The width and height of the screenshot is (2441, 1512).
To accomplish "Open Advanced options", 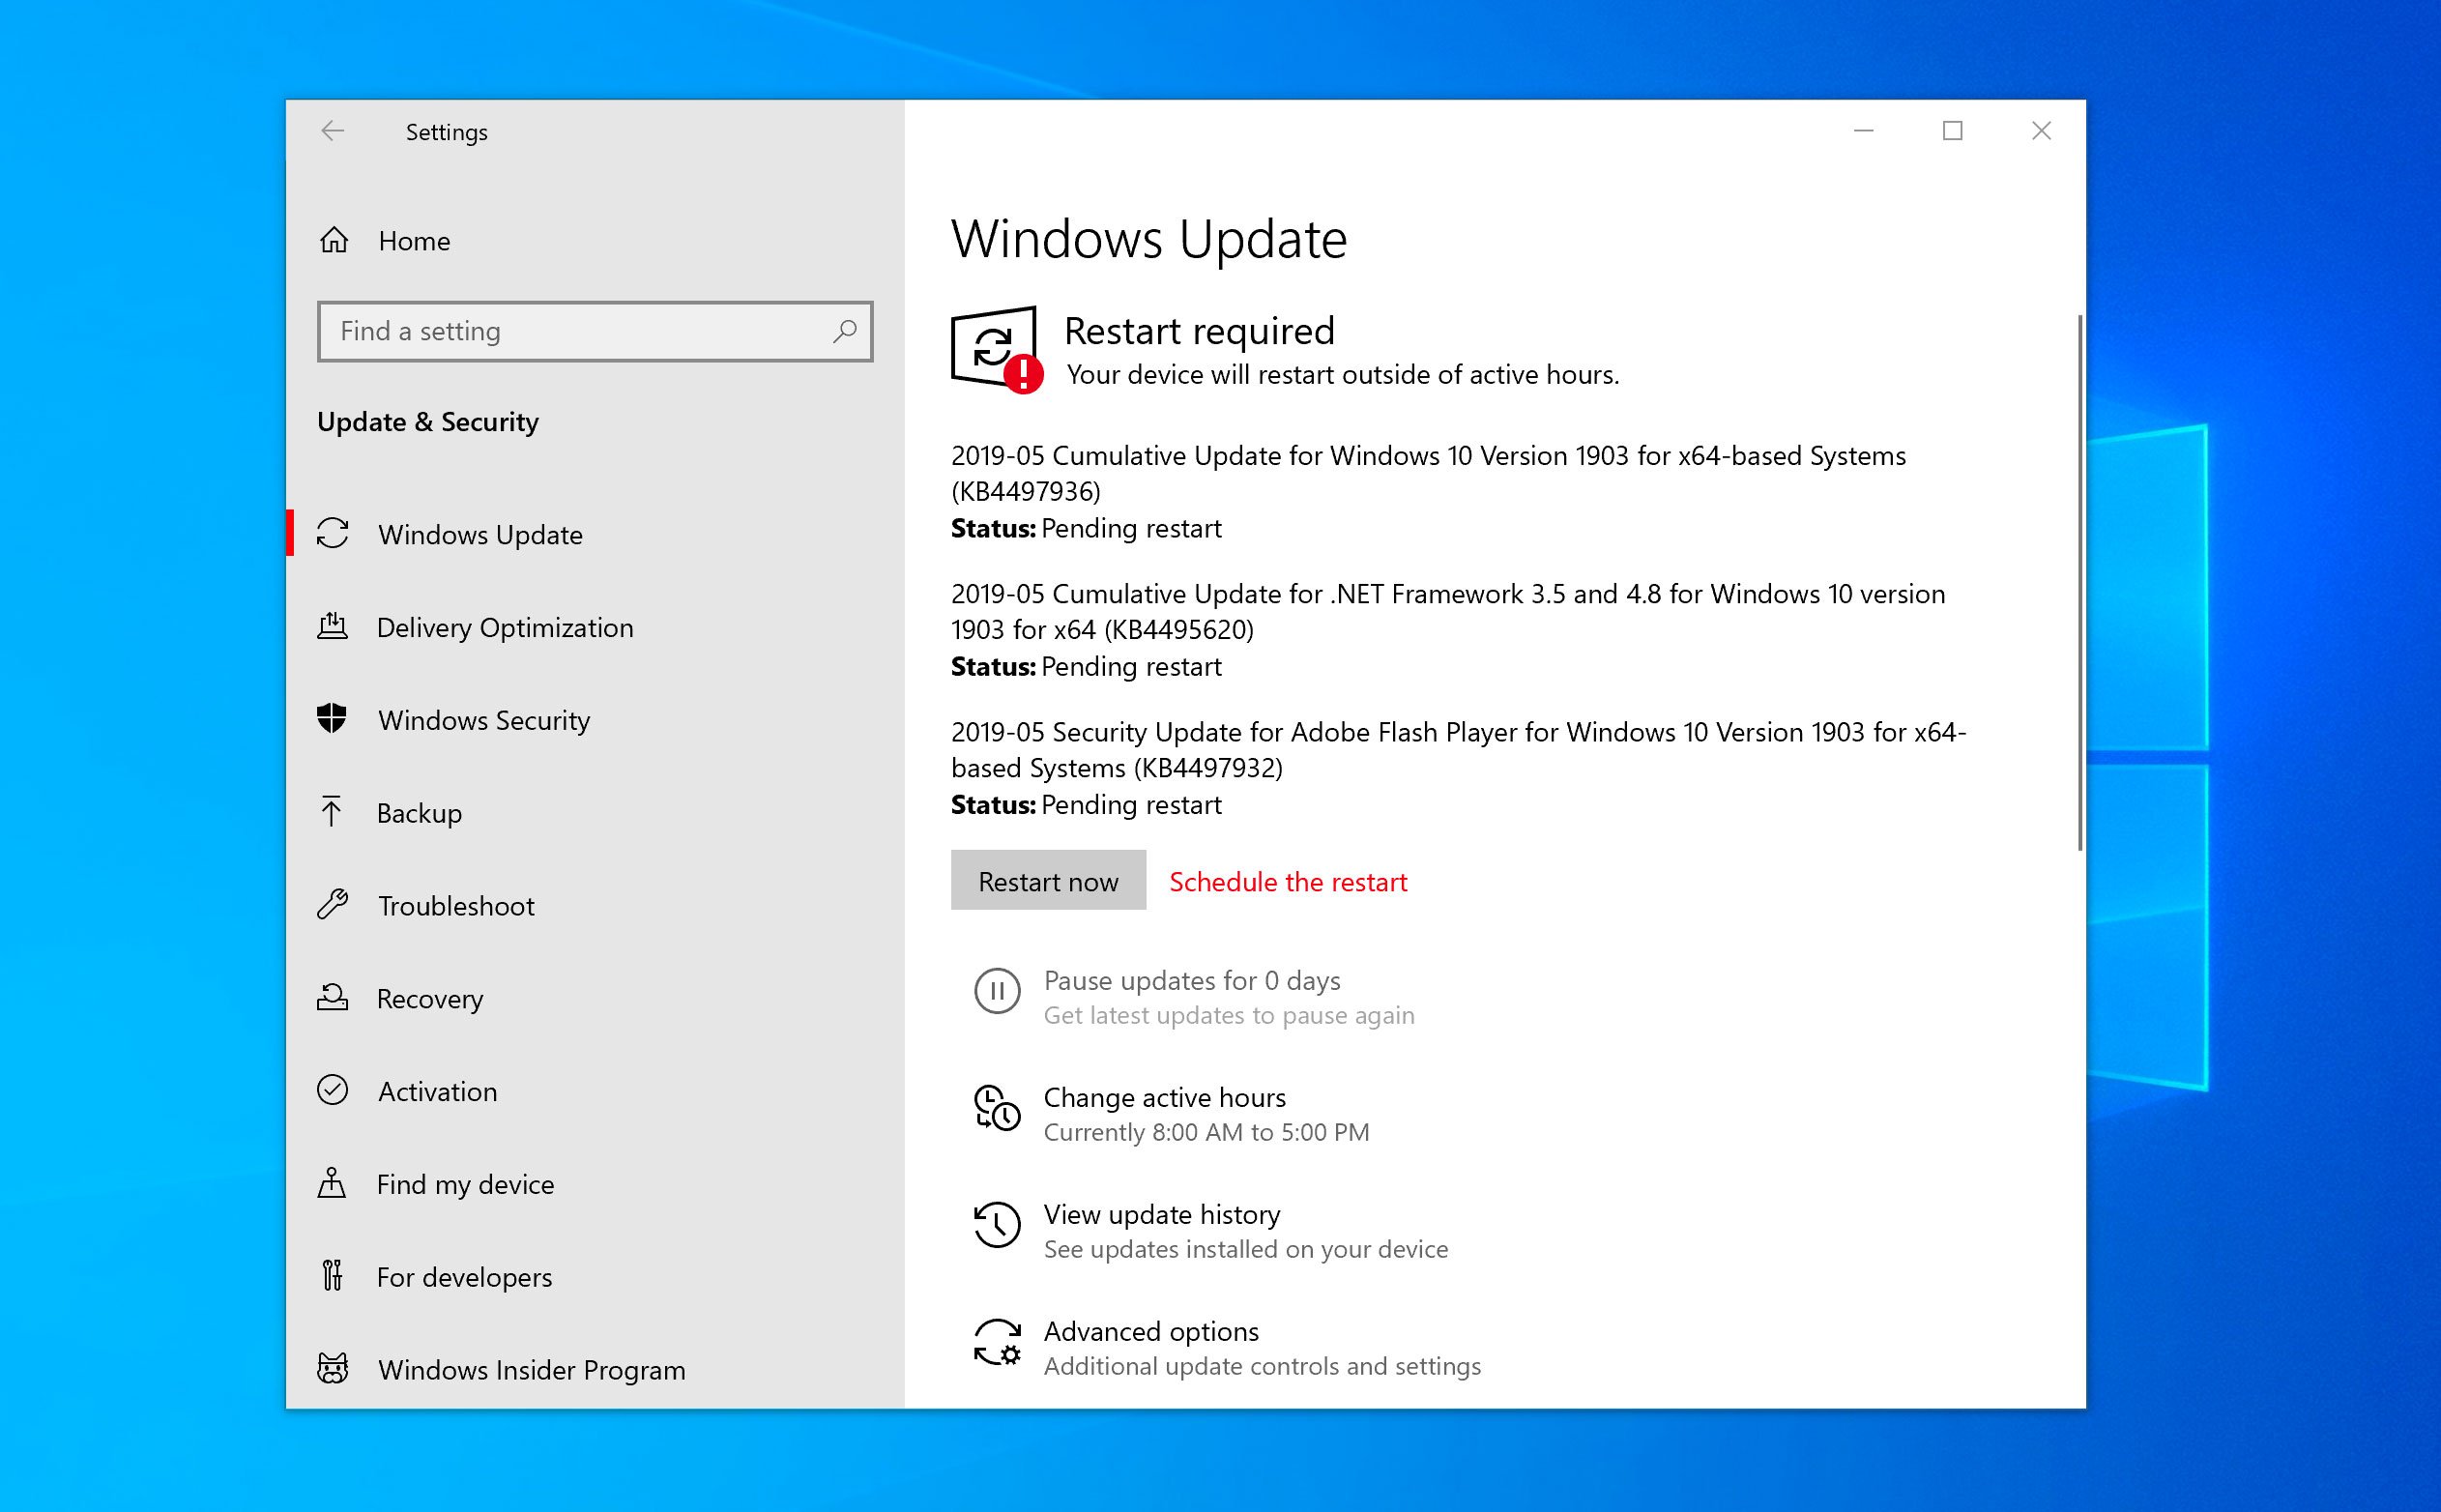I will (x=1151, y=1331).
